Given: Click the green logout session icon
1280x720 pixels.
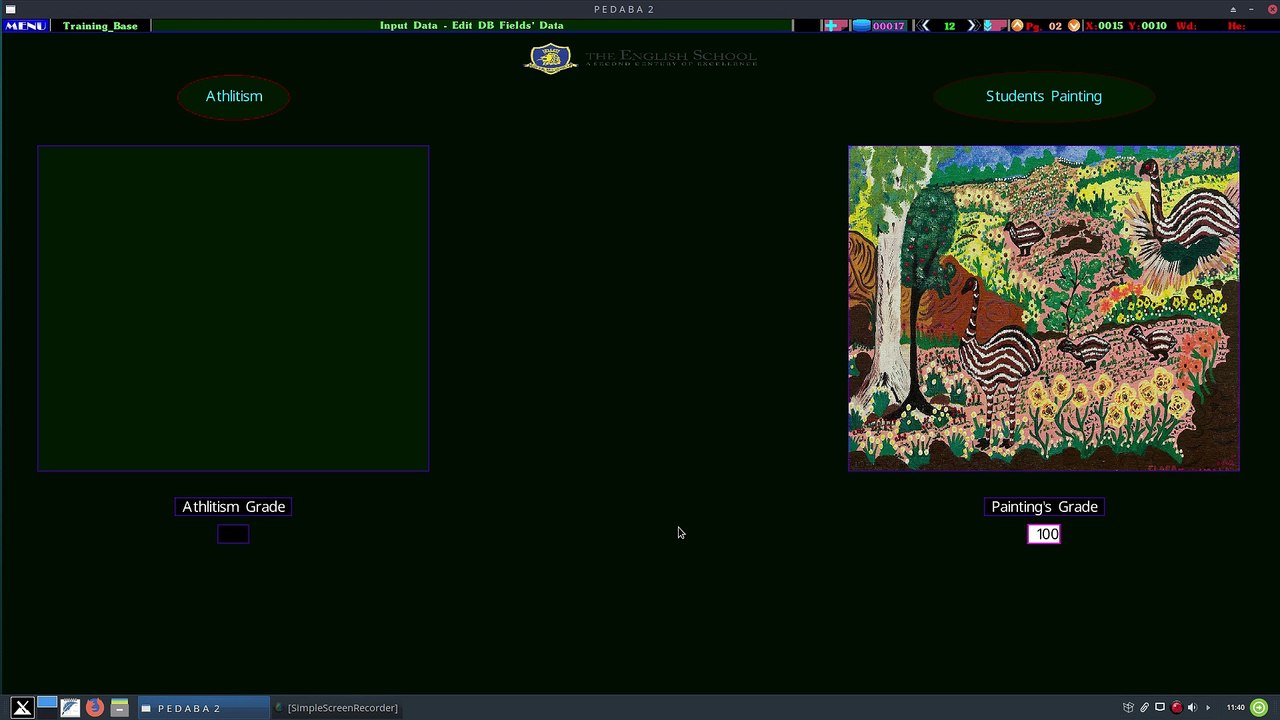Looking at the screenshot, I should tap(1259, 708).
